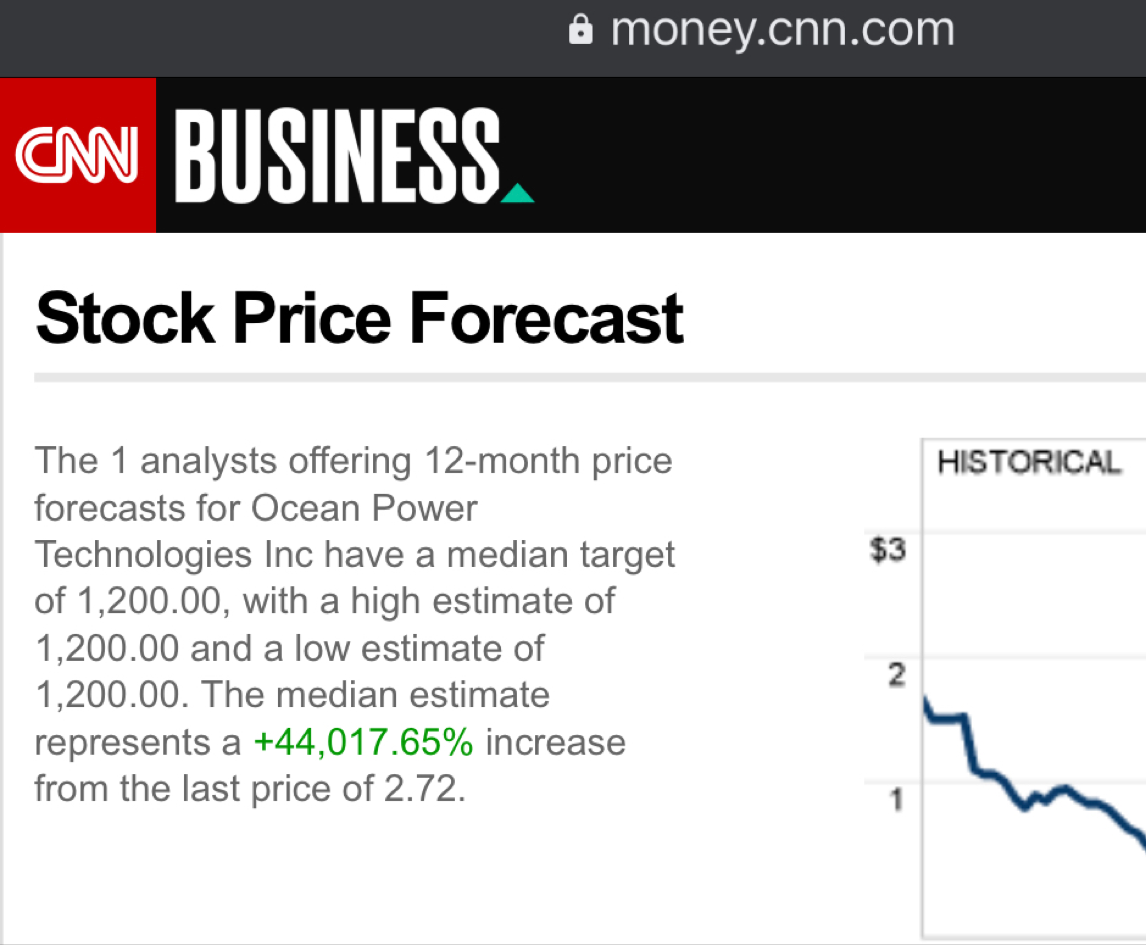Click the $3 axis label
This screenshot has width=1146, height=945.
[888, 550]
